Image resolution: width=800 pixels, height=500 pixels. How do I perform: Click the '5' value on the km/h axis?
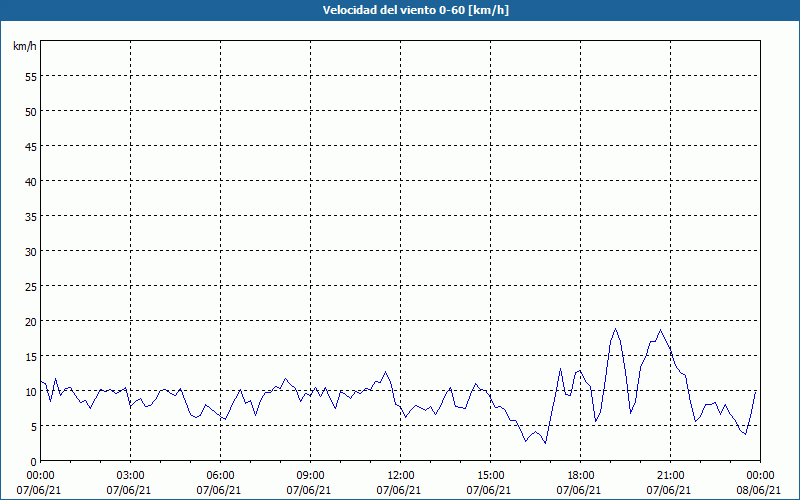(x=34, y=427)
